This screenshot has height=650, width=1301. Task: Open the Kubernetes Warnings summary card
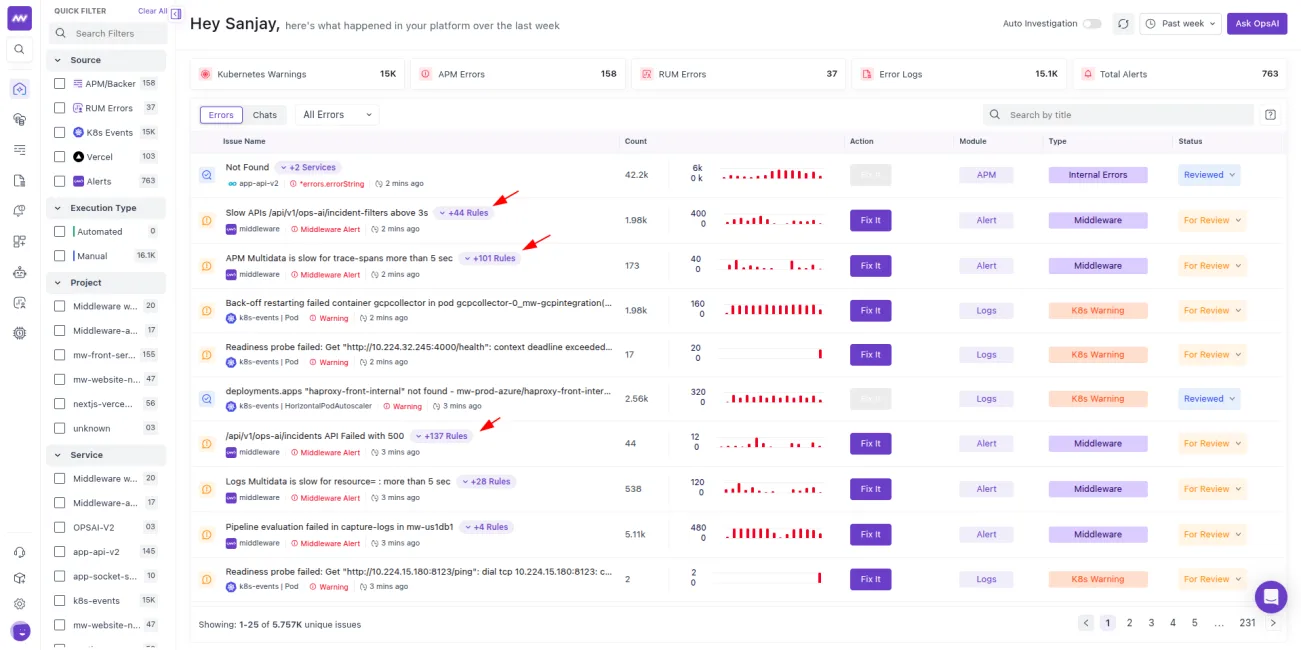[297, 74]
